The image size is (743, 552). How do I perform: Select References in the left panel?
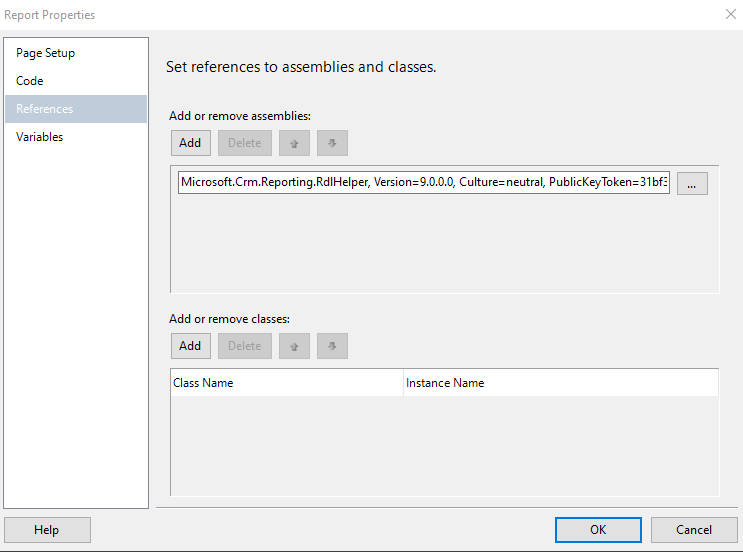pos(44,109)
